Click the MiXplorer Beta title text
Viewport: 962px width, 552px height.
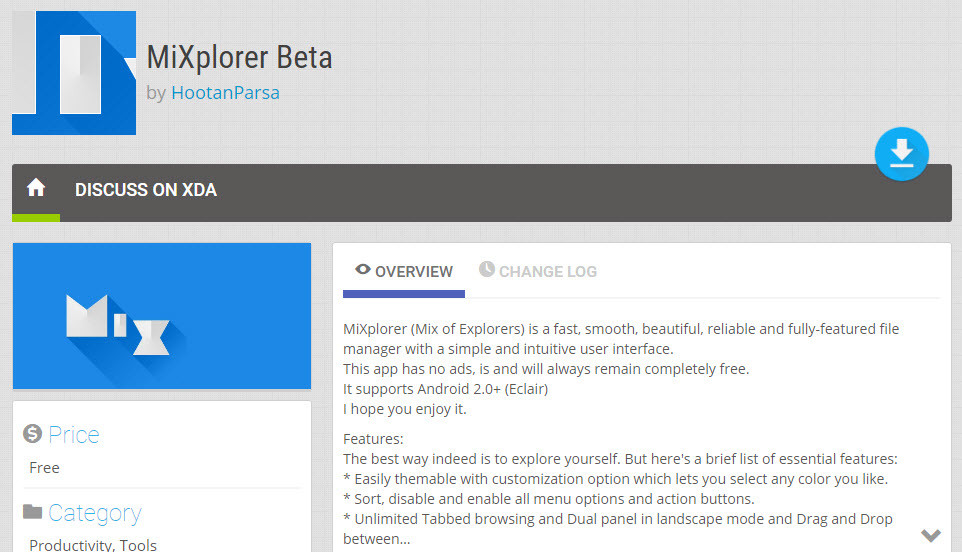click(x=239, y=57)
